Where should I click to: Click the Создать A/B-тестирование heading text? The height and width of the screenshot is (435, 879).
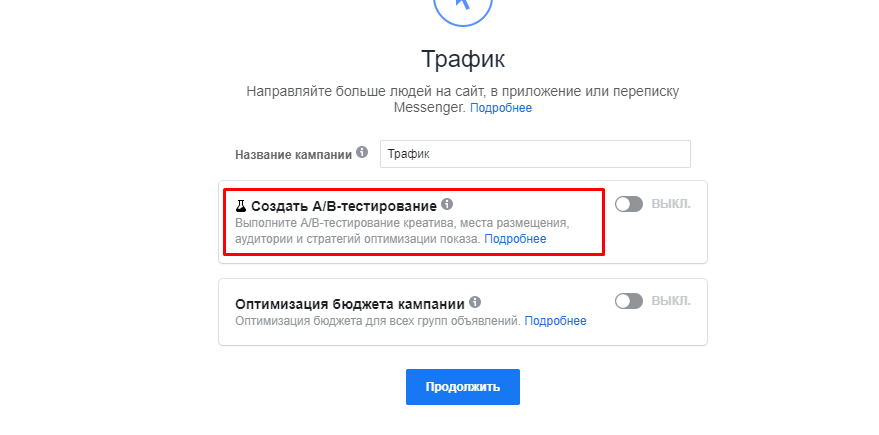pyautogui.click(x=344, y=206)
